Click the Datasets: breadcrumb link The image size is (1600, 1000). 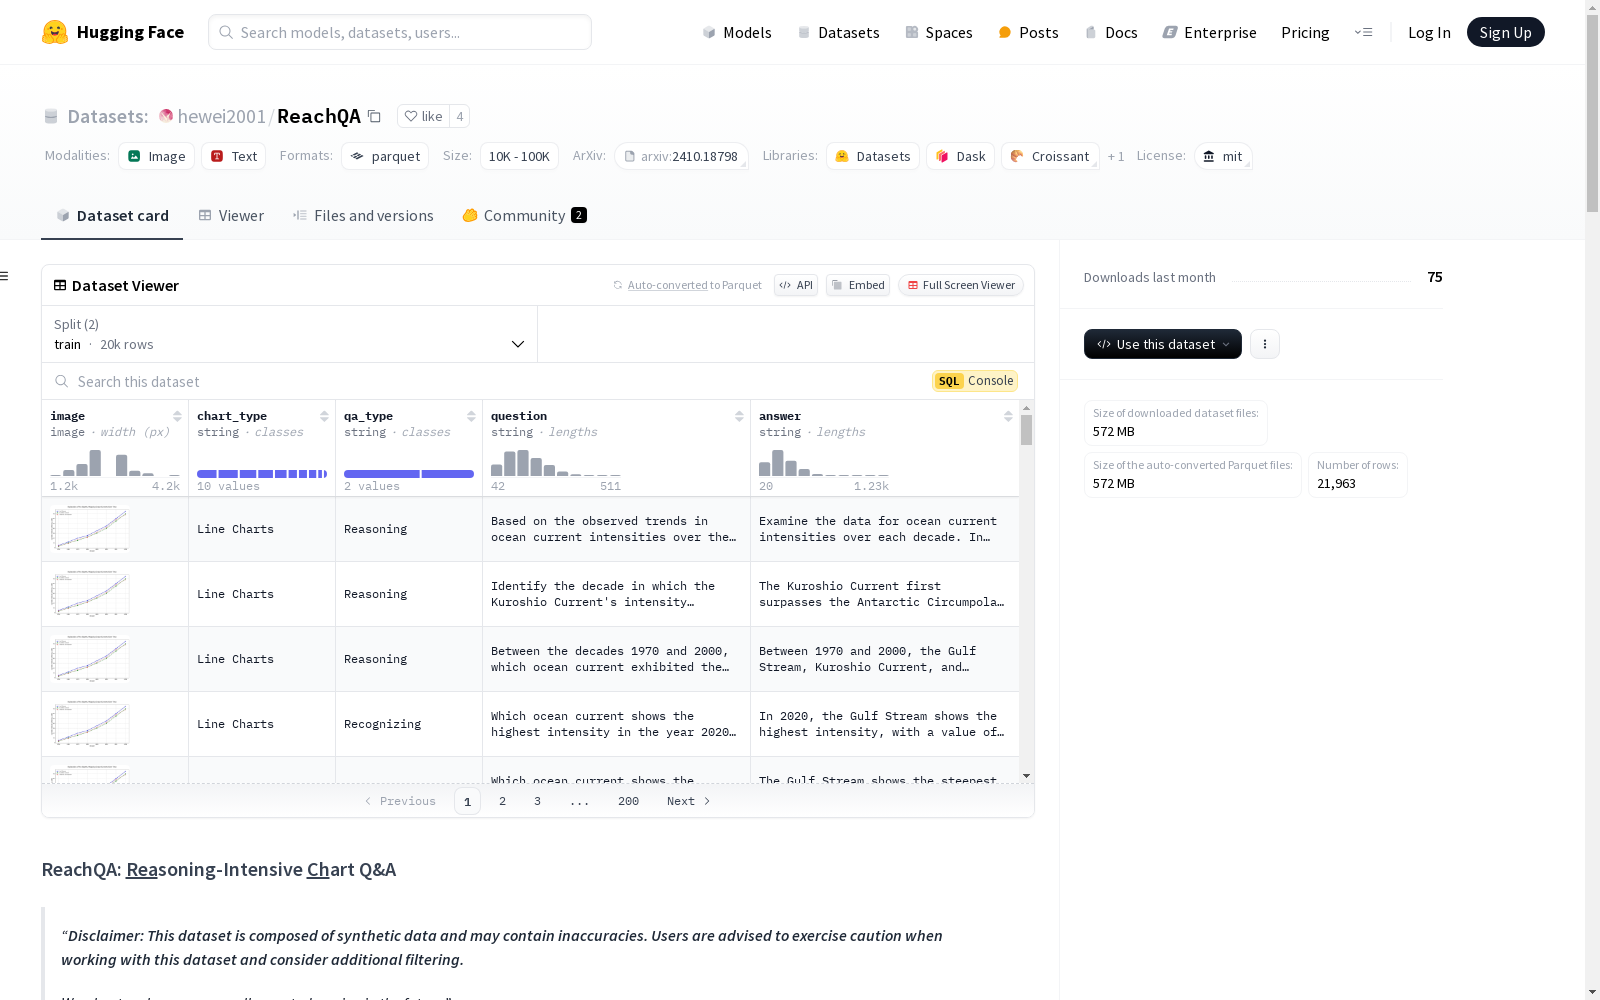(x=107, y=116)
